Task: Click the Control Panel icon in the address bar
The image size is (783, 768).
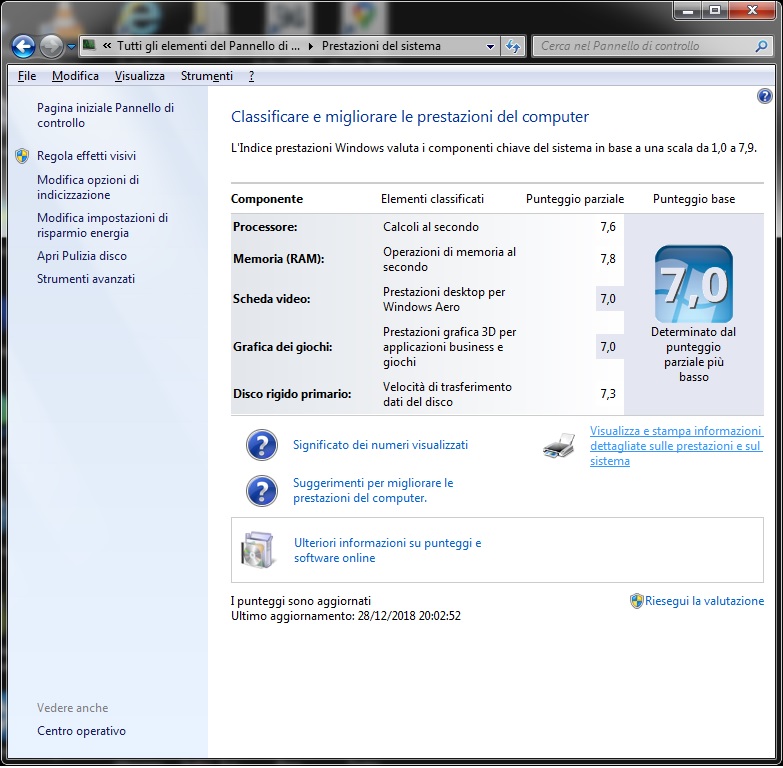Action: pyautogui.click(x=89, y=46)
